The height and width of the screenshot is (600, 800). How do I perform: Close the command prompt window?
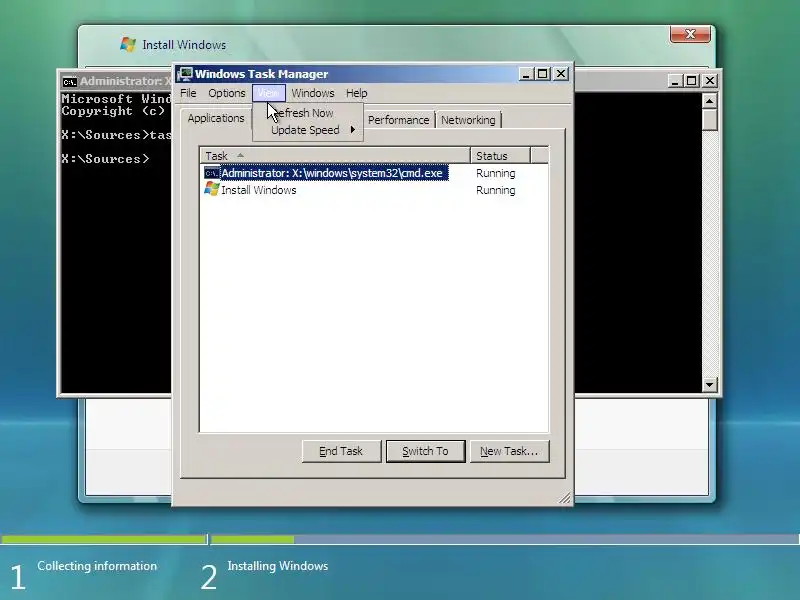coord(710,81)
